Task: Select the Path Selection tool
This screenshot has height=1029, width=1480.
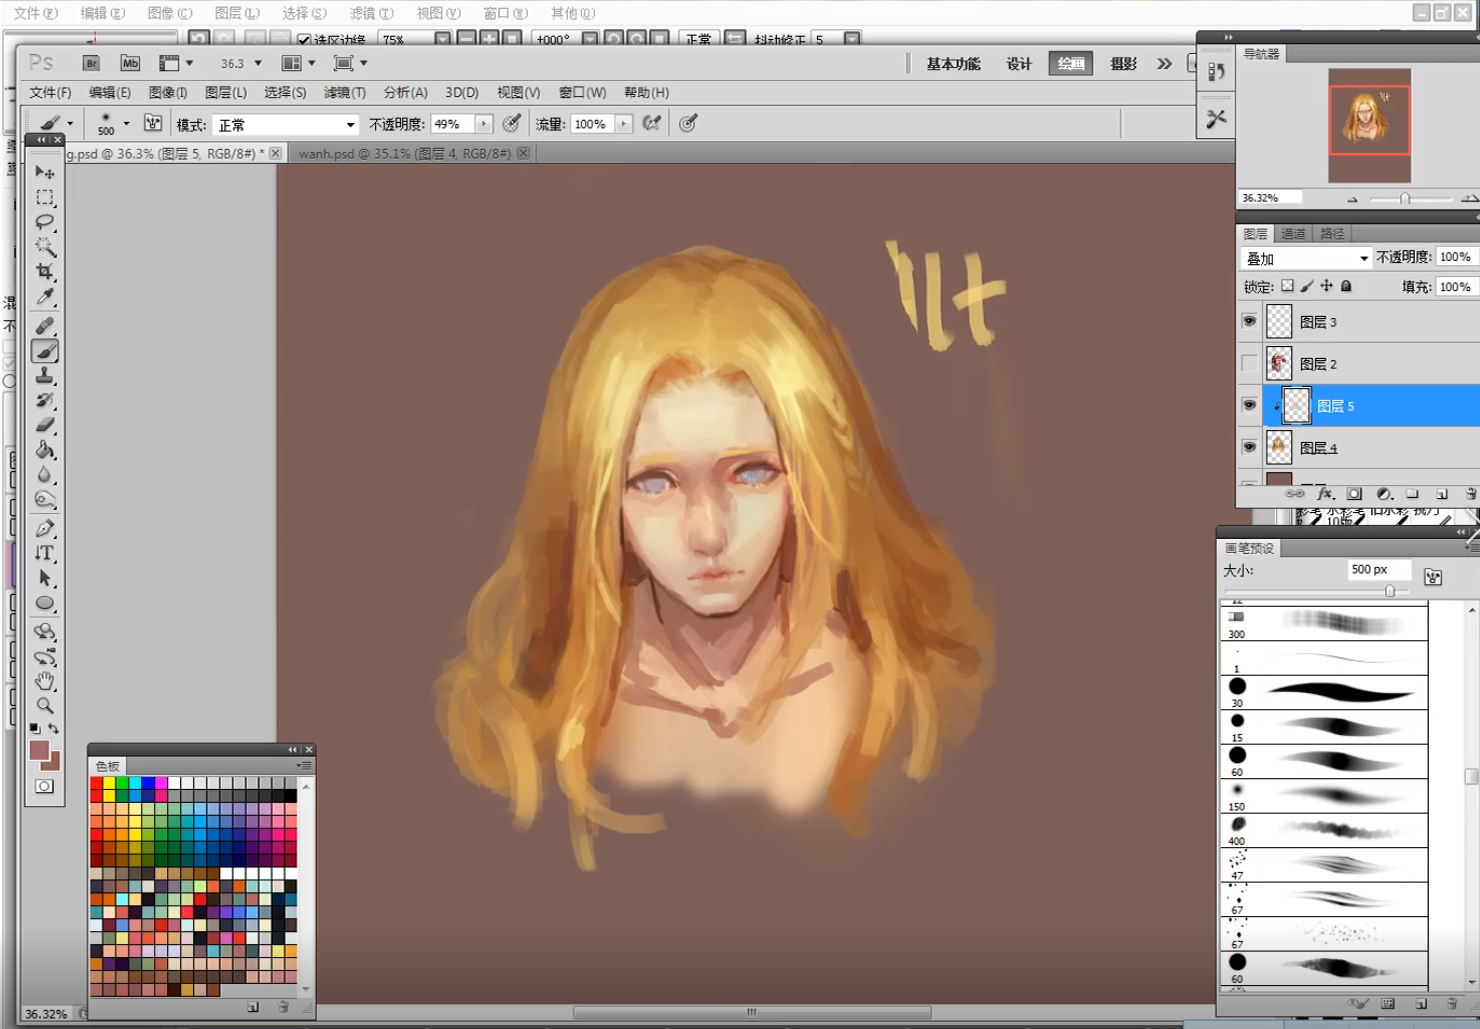Action: [x=45, y=578]
